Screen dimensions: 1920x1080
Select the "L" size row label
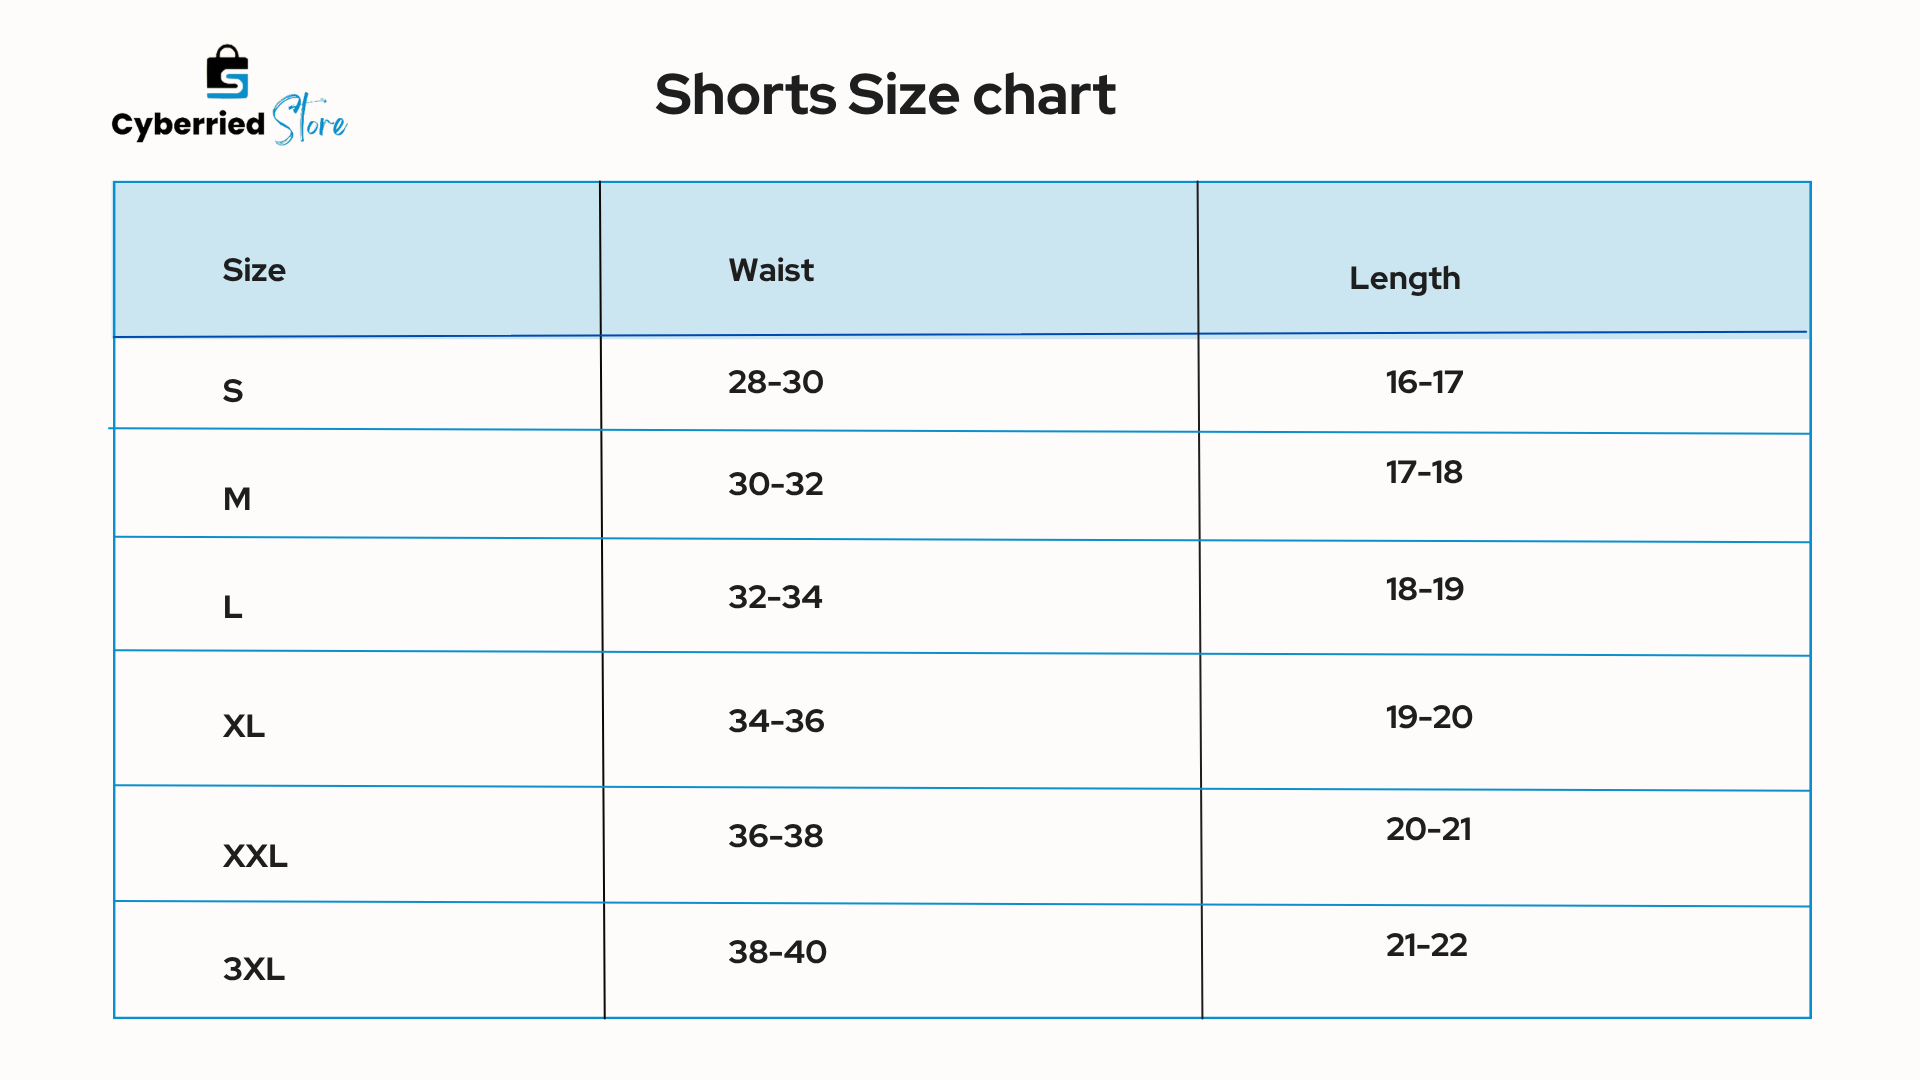(x=232, y=606)
